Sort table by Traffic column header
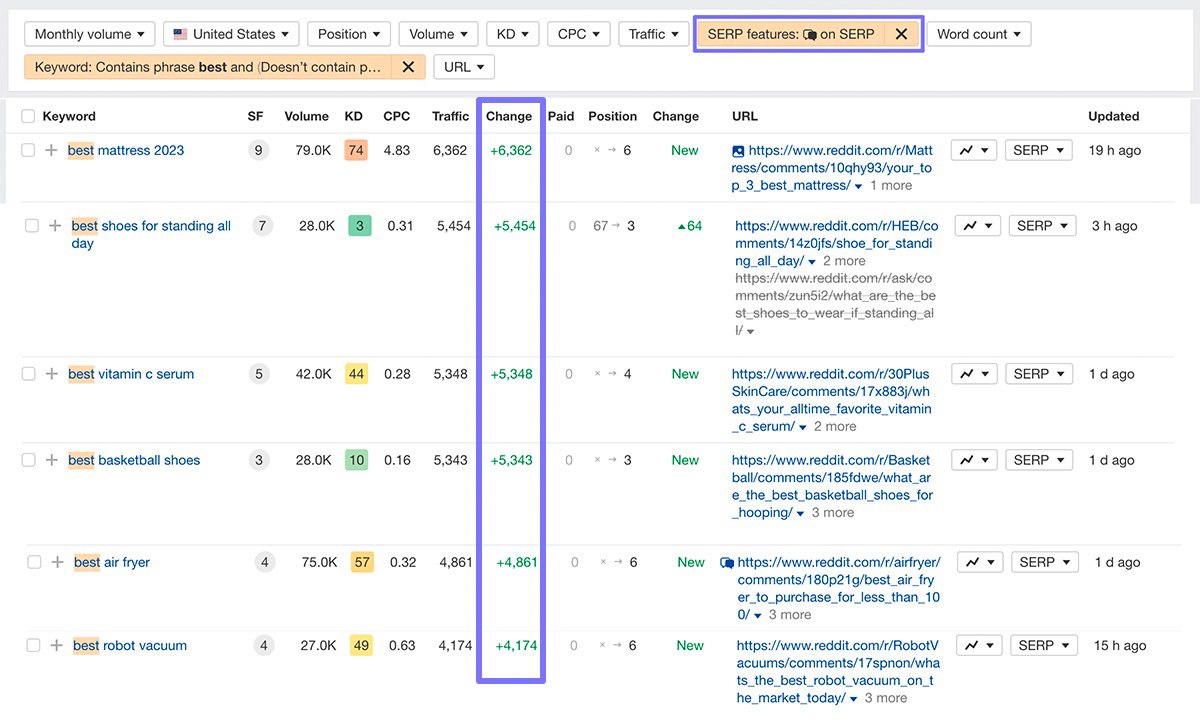Viewport: 1200px width, 728px height. (450, 116)
